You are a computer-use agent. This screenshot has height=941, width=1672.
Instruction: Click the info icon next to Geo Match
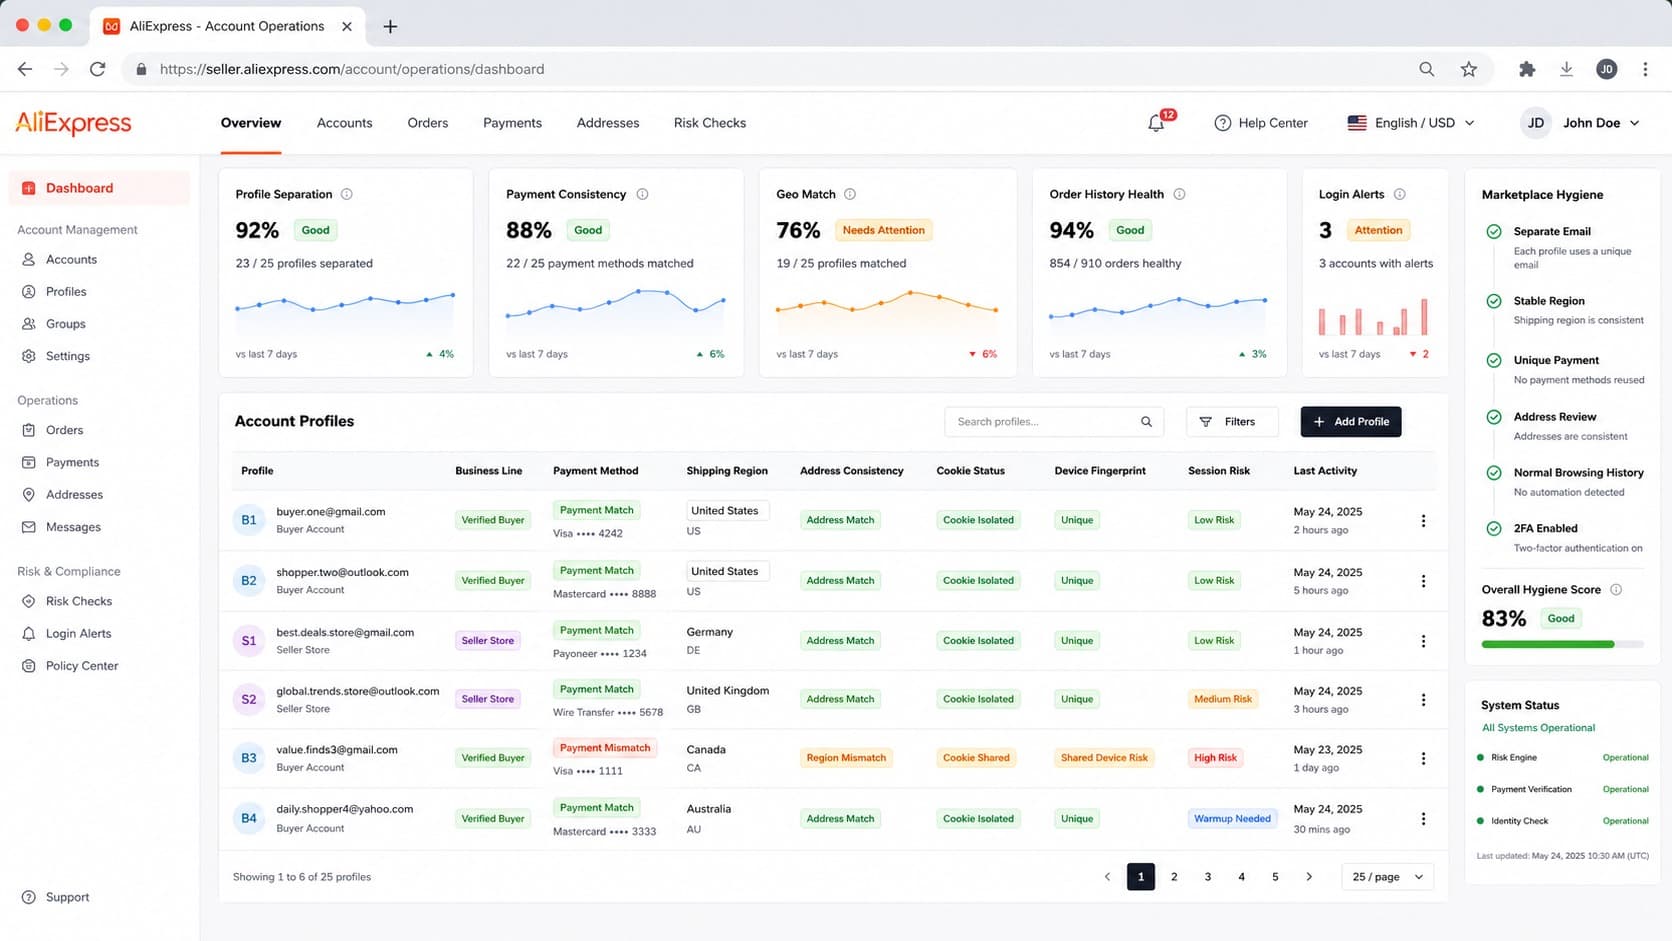coord(850,194)
